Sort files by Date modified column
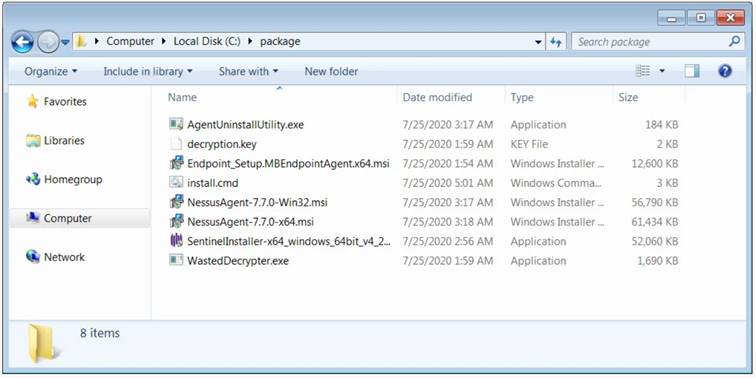Viewport: 756px width, 378px height. tap(437, 97)
